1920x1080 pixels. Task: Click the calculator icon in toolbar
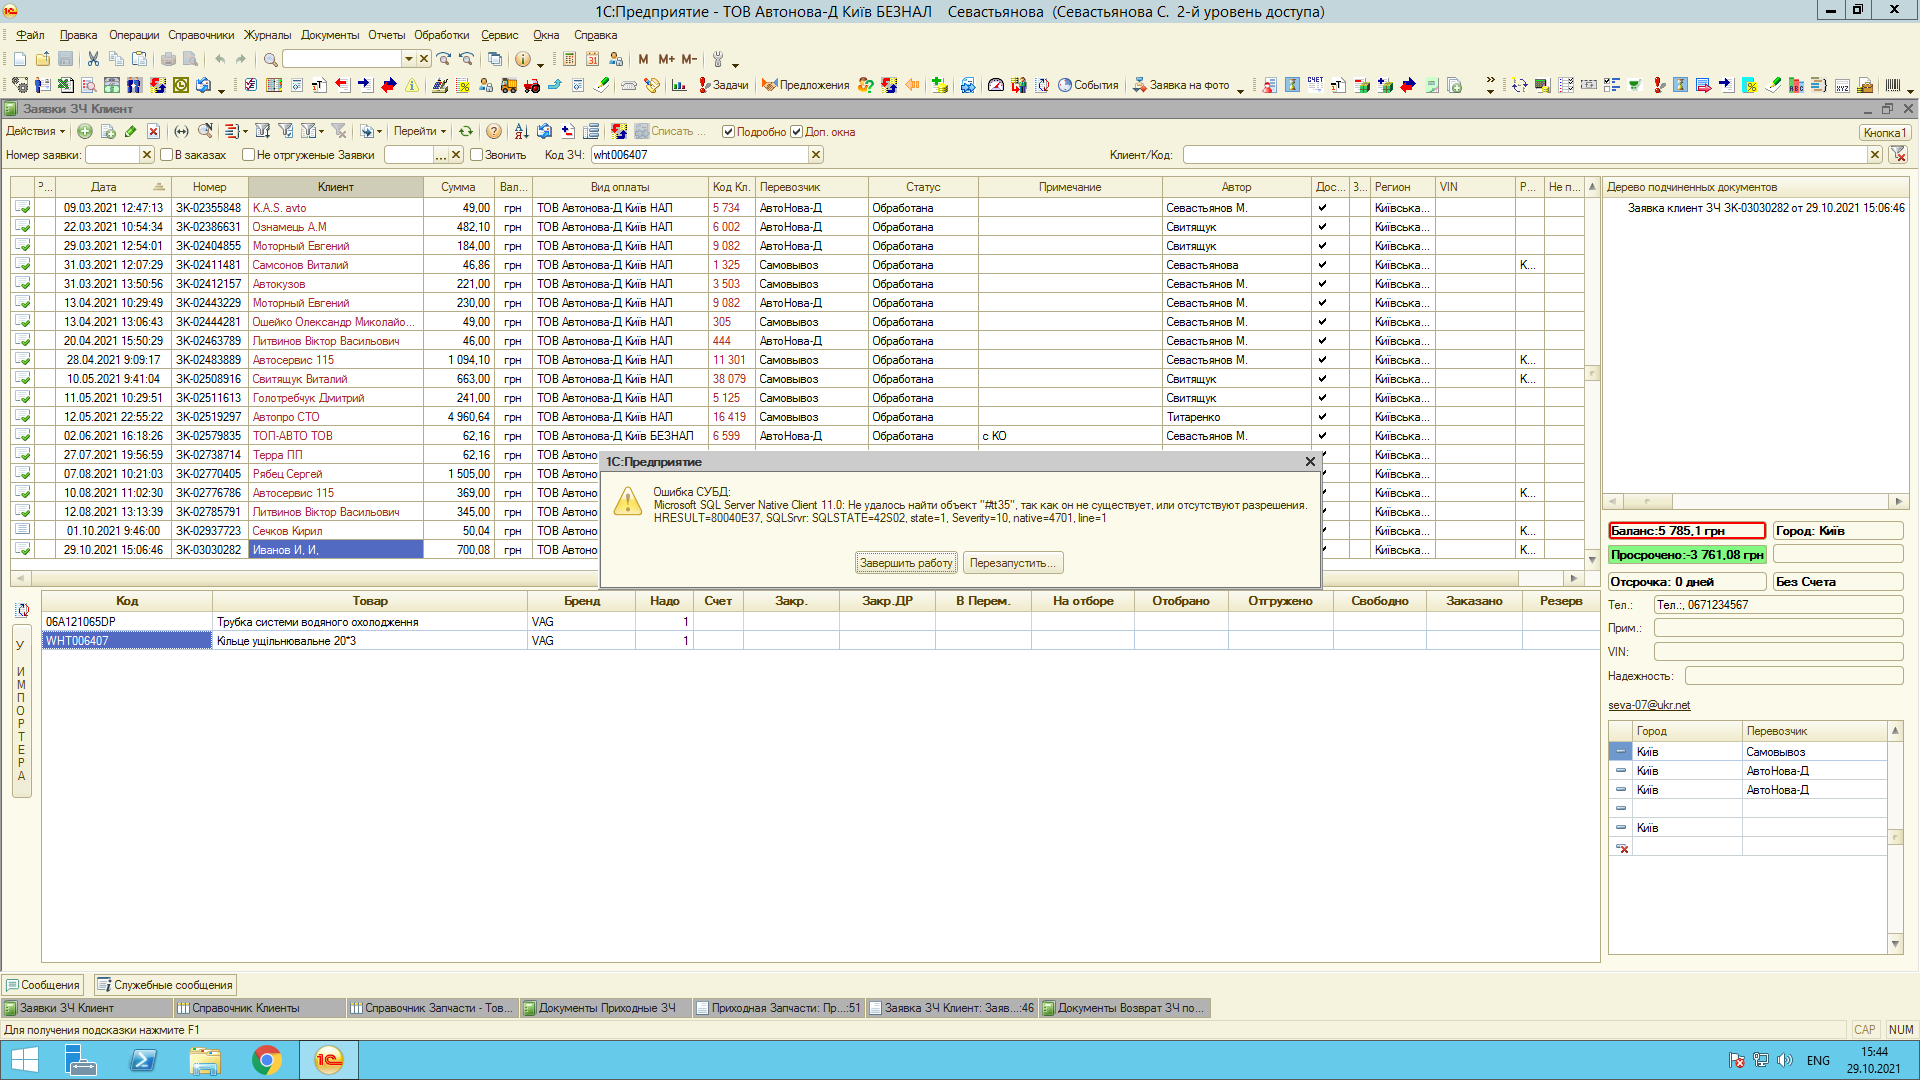click(x=569, y=60)
